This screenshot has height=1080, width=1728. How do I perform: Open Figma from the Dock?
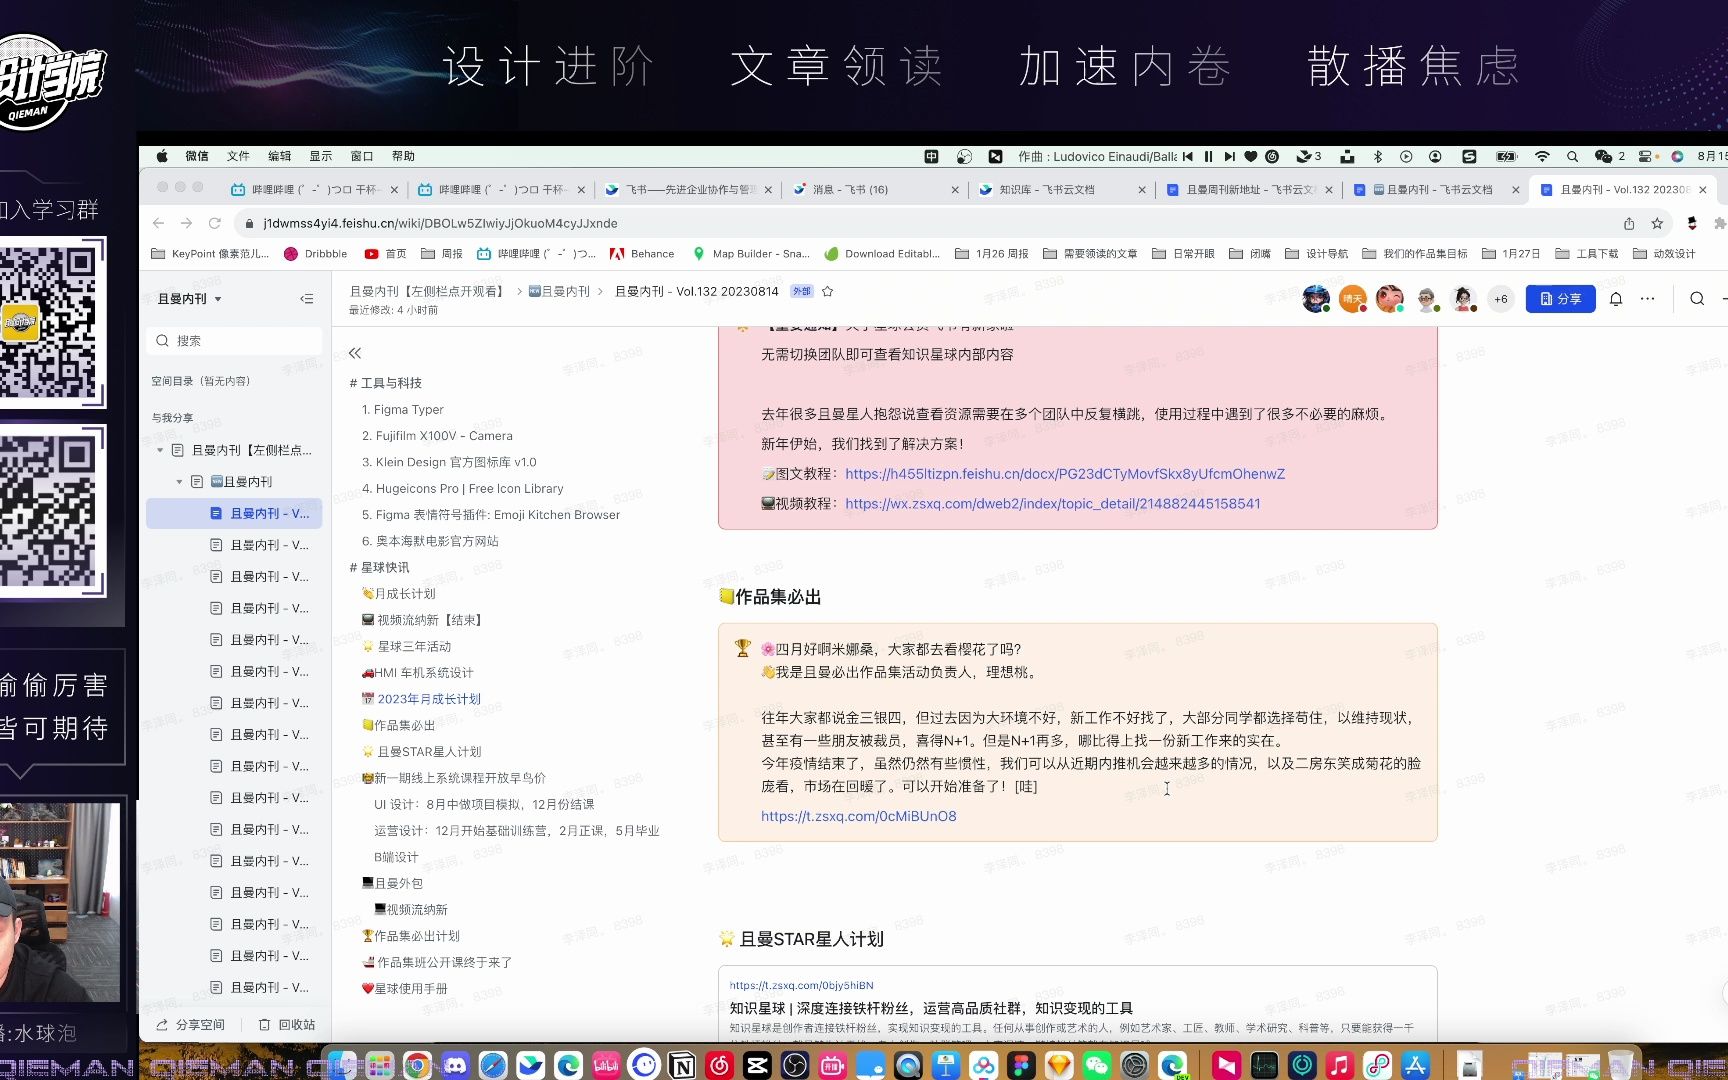coord(1021,1065)
